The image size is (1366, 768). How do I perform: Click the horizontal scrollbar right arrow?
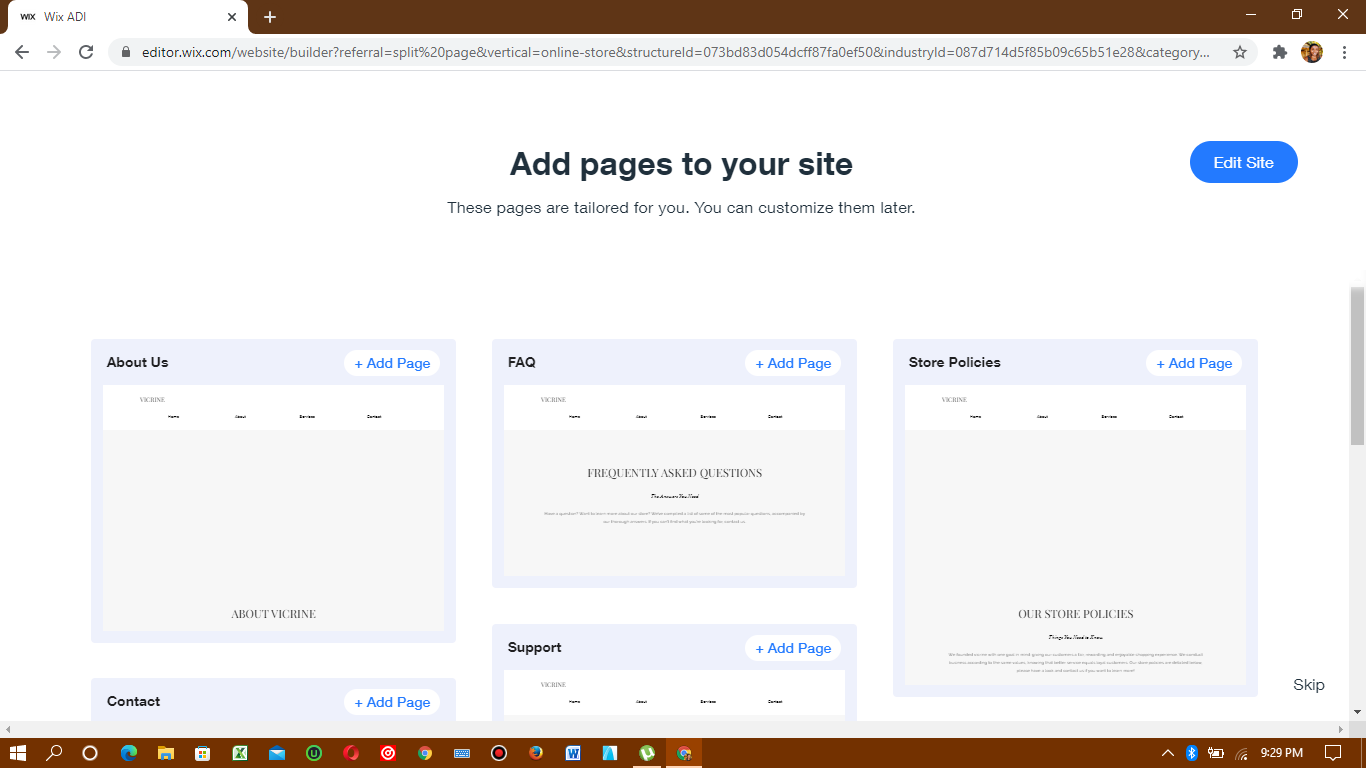[1341, 729]
